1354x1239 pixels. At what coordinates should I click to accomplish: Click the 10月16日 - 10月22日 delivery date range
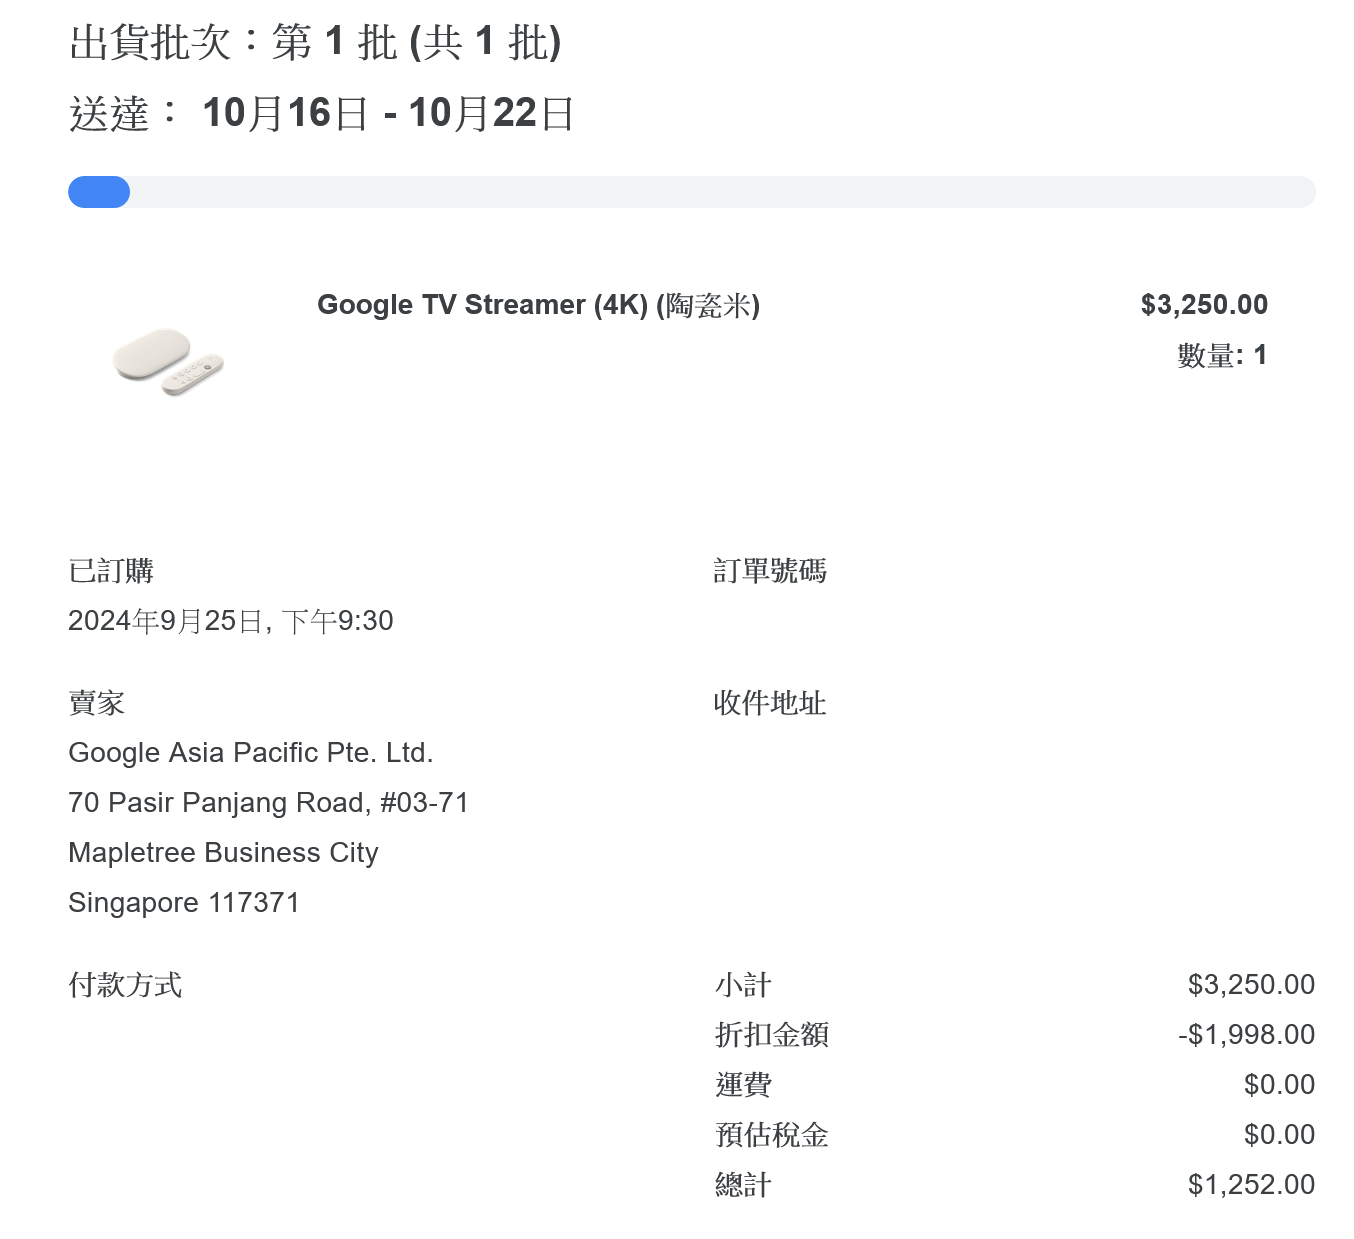(388, 113)
